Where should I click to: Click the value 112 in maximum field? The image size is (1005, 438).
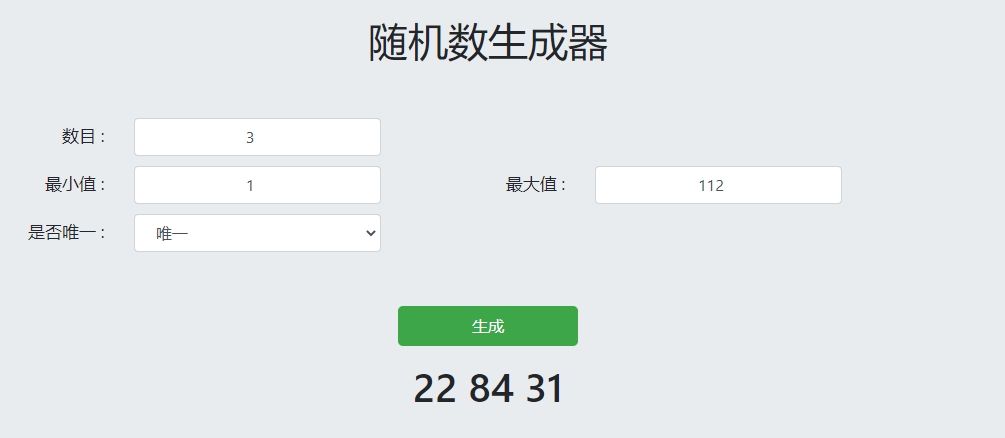(x=712, y=186)
